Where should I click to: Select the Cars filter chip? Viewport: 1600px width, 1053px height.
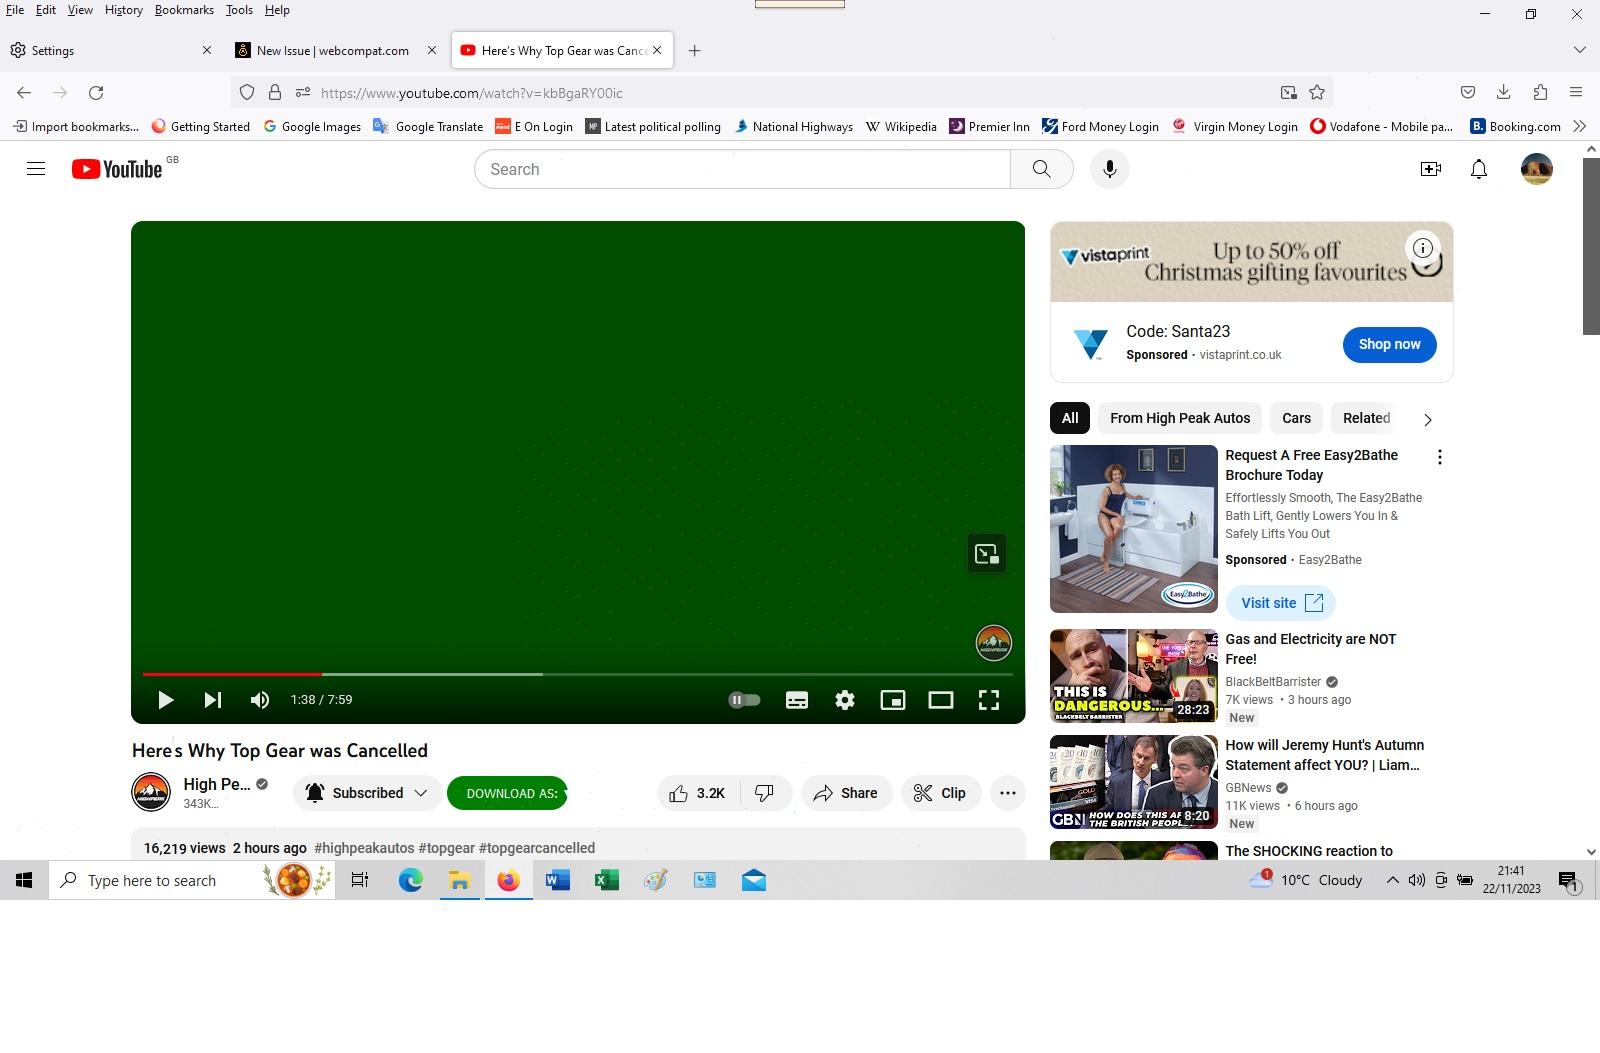(x=1295, y=418)
